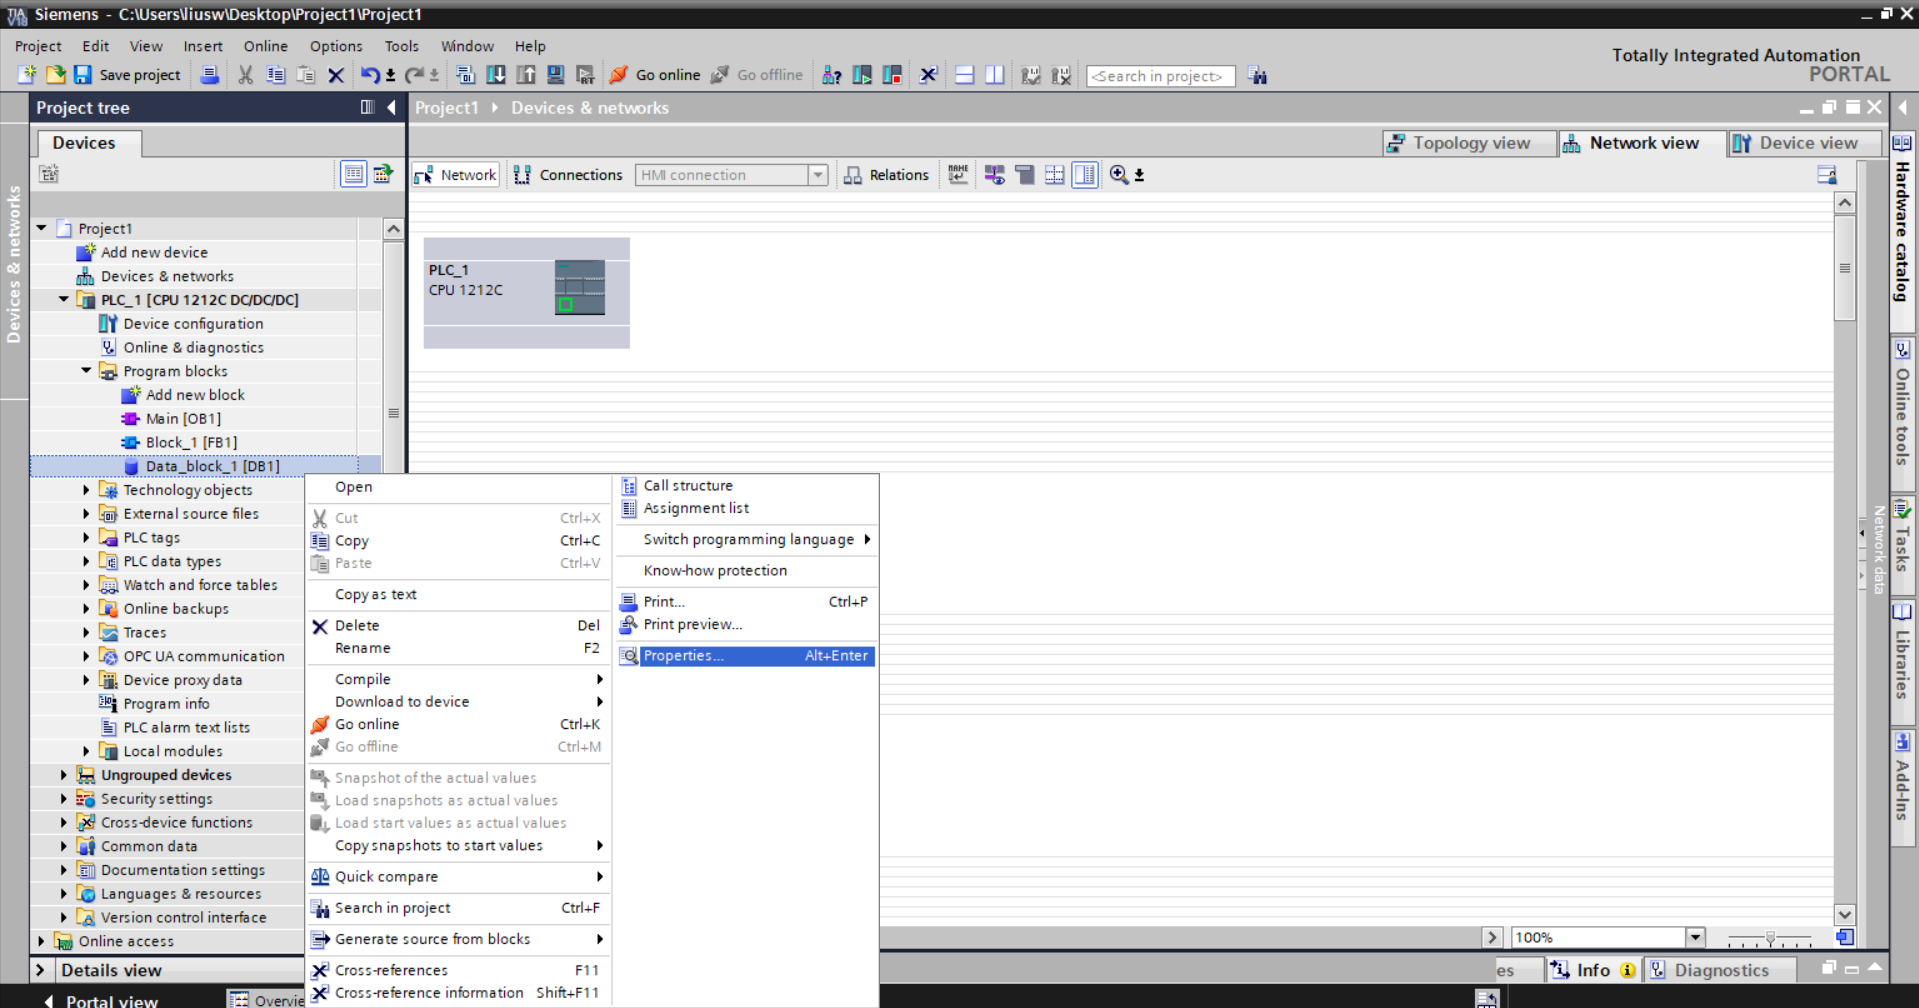1919x1008 pixels.
Task: Open the Diagnostics tab in inspector bar
Action: coord(1720,970)
